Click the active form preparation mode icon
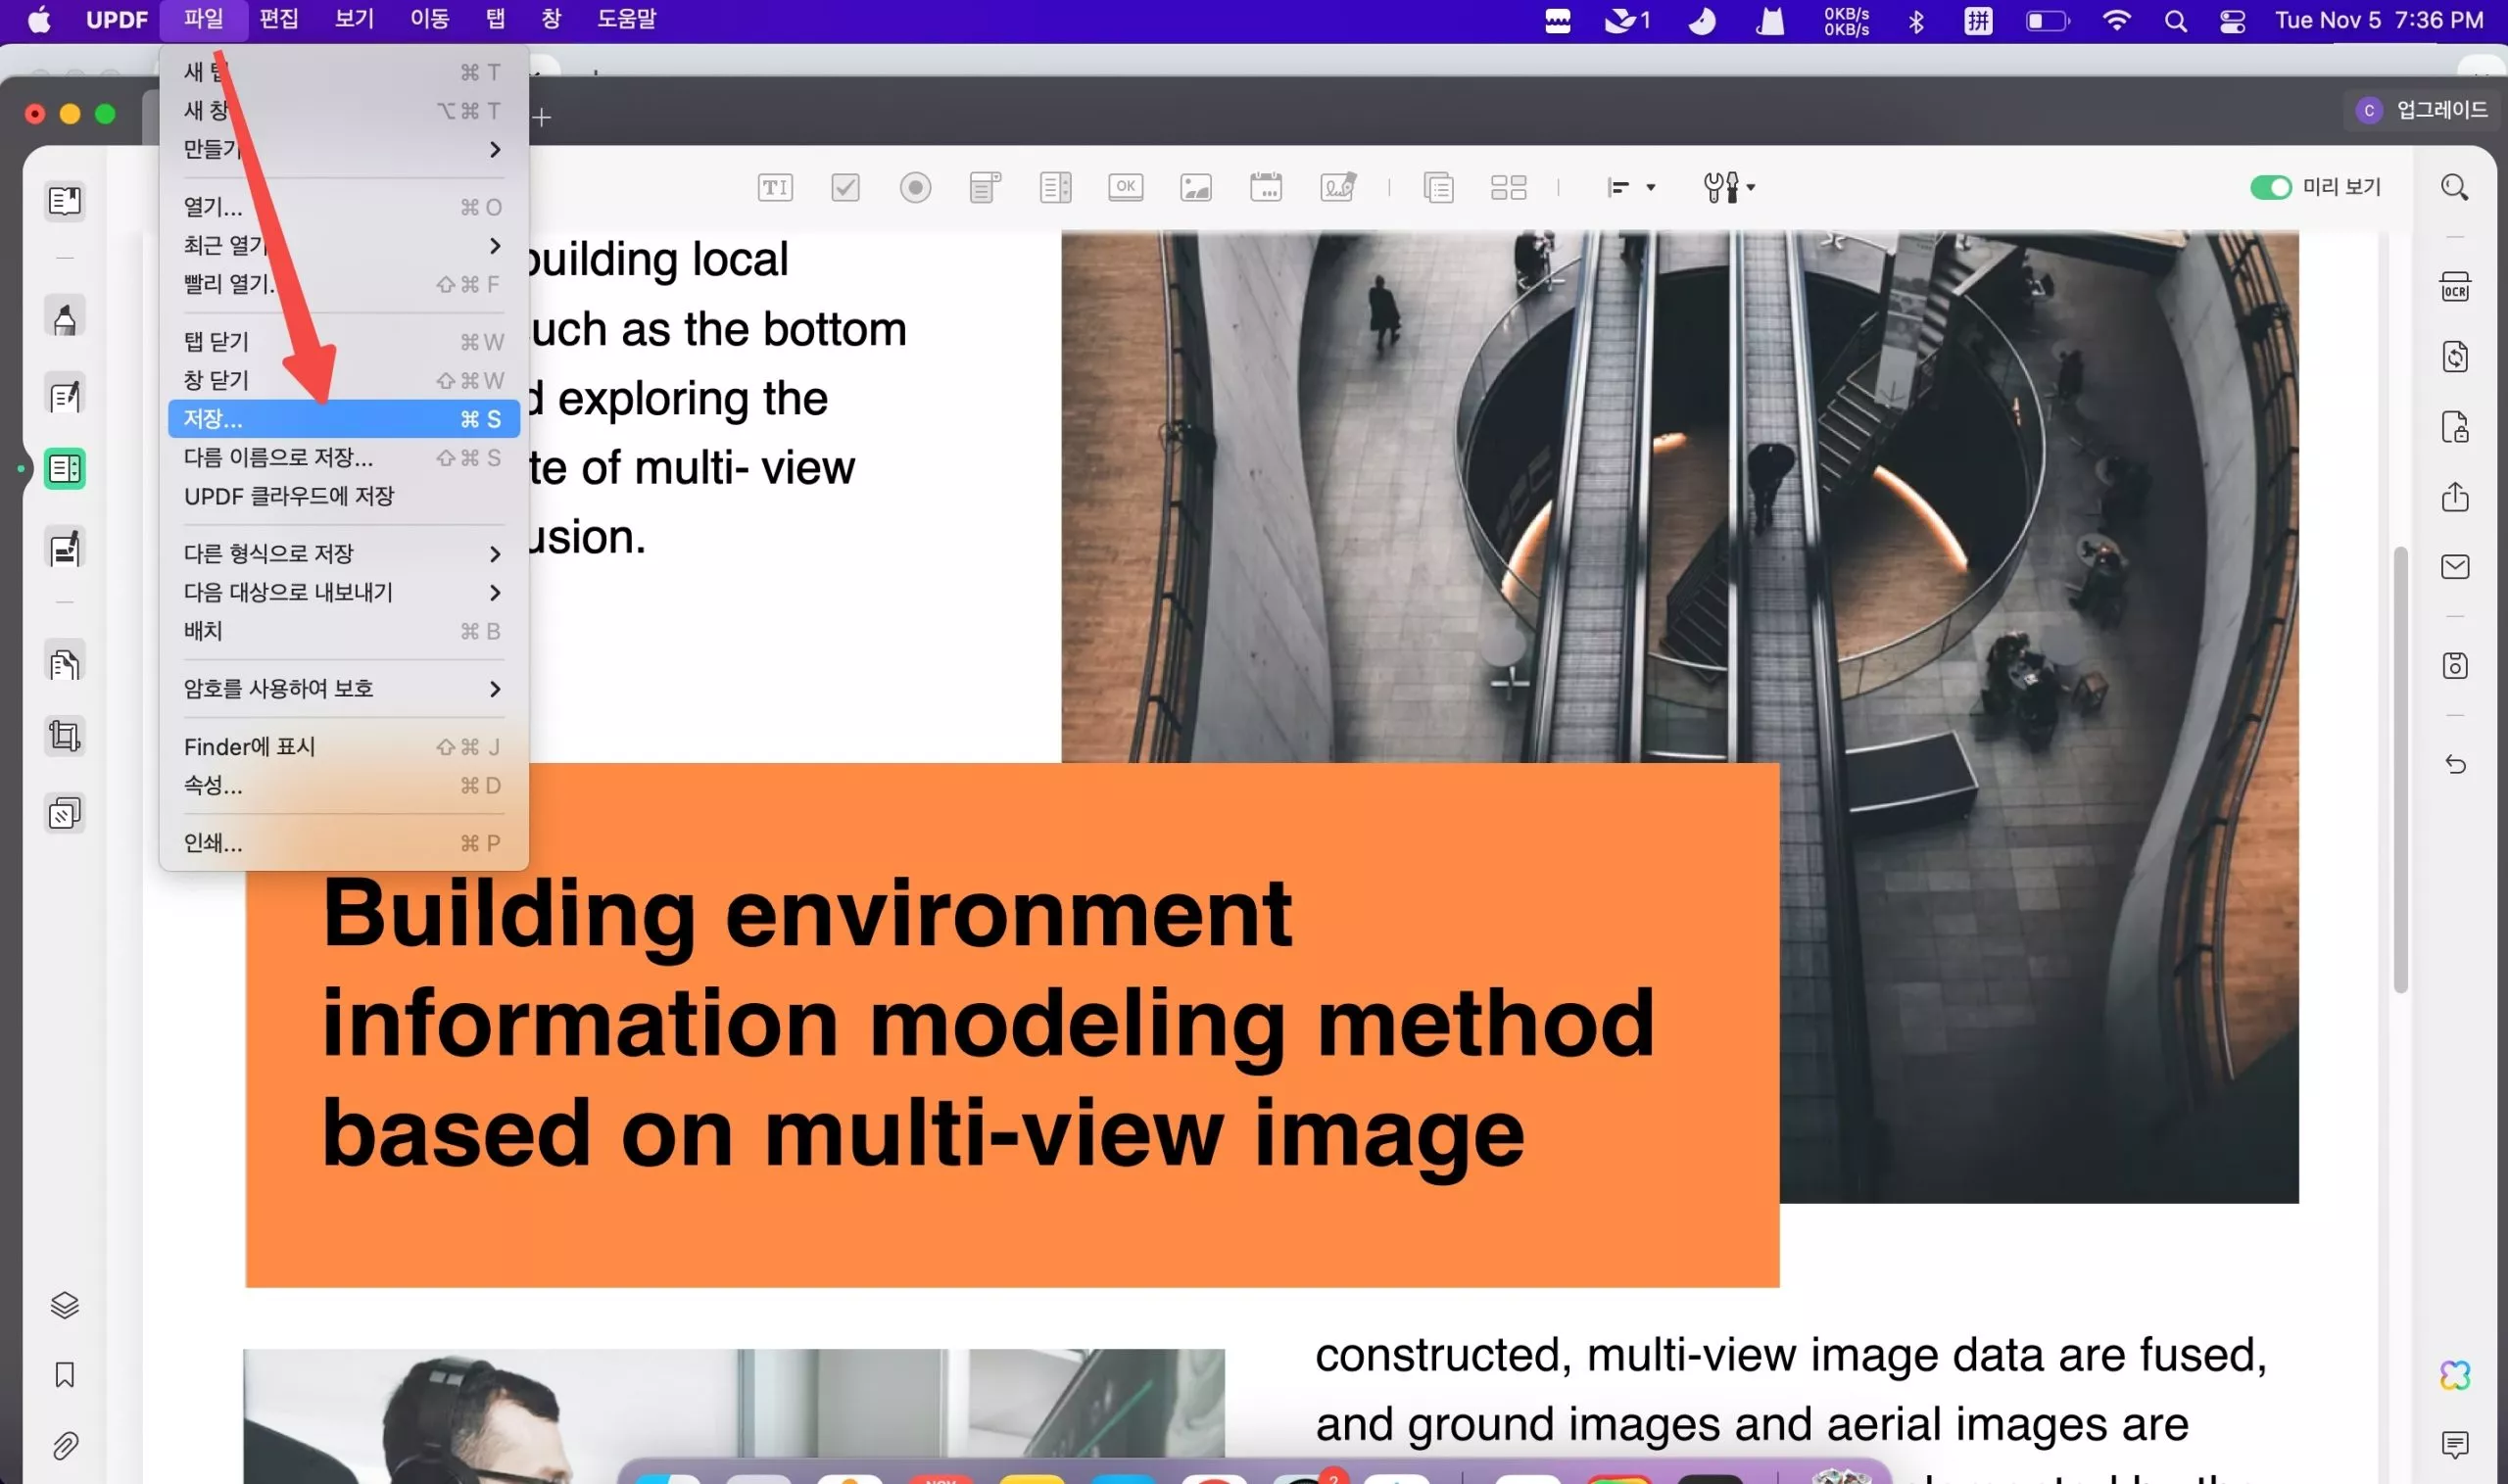This screenshot has width=2508, height=1484. (x=65, y=468)
